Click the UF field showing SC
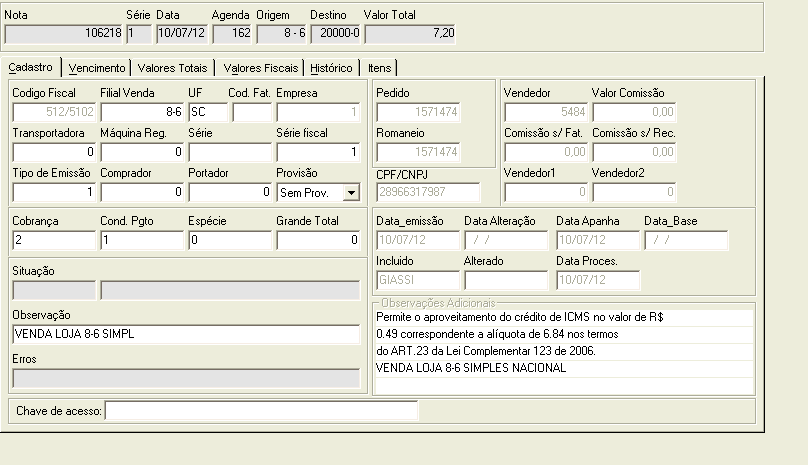The image size is (808, 465). point(208,112)
